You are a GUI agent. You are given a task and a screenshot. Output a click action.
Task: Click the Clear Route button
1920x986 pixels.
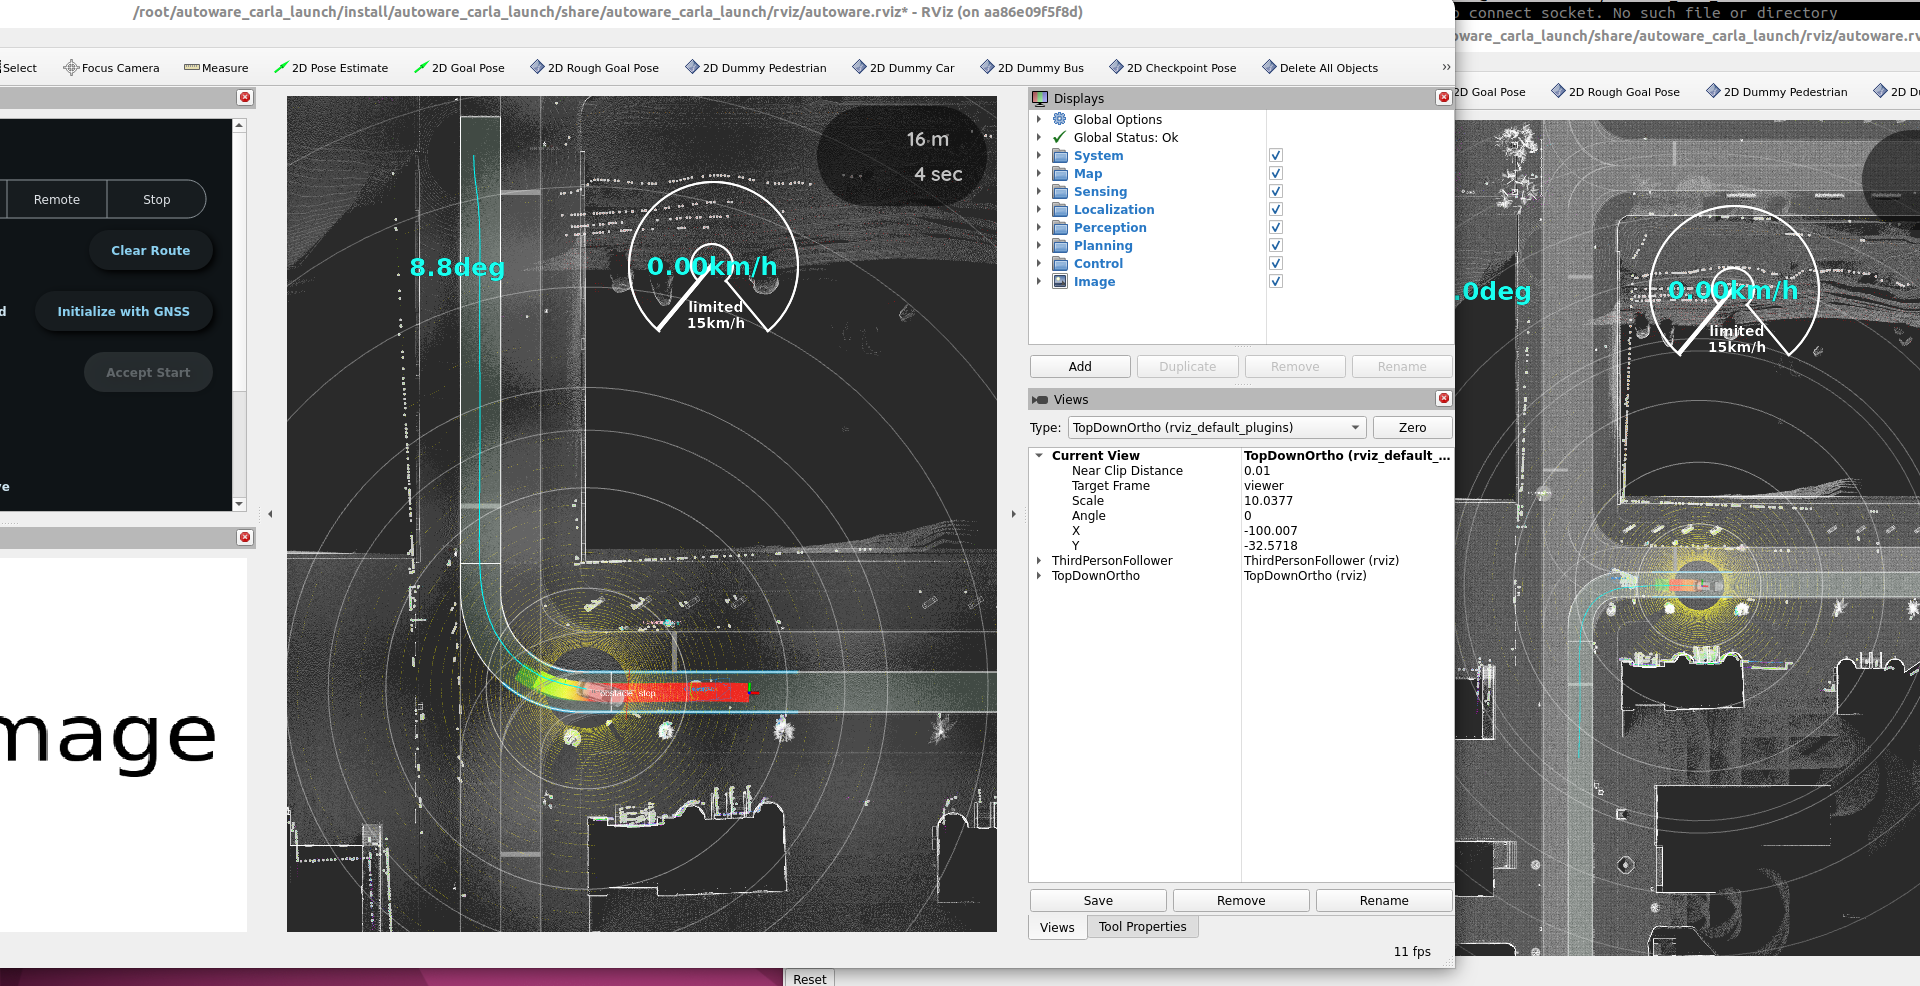point(150,251)
